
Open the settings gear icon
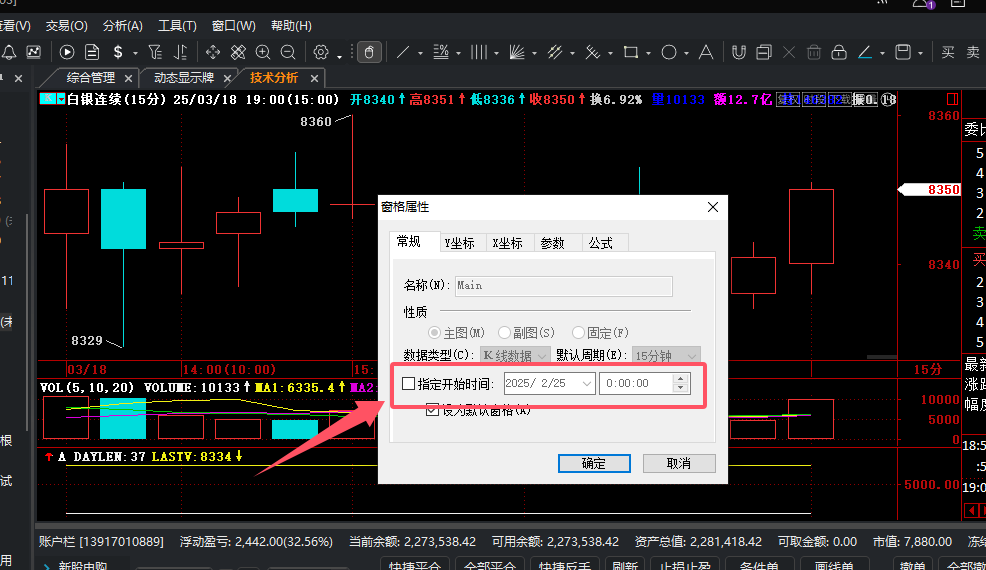point(321,52)
